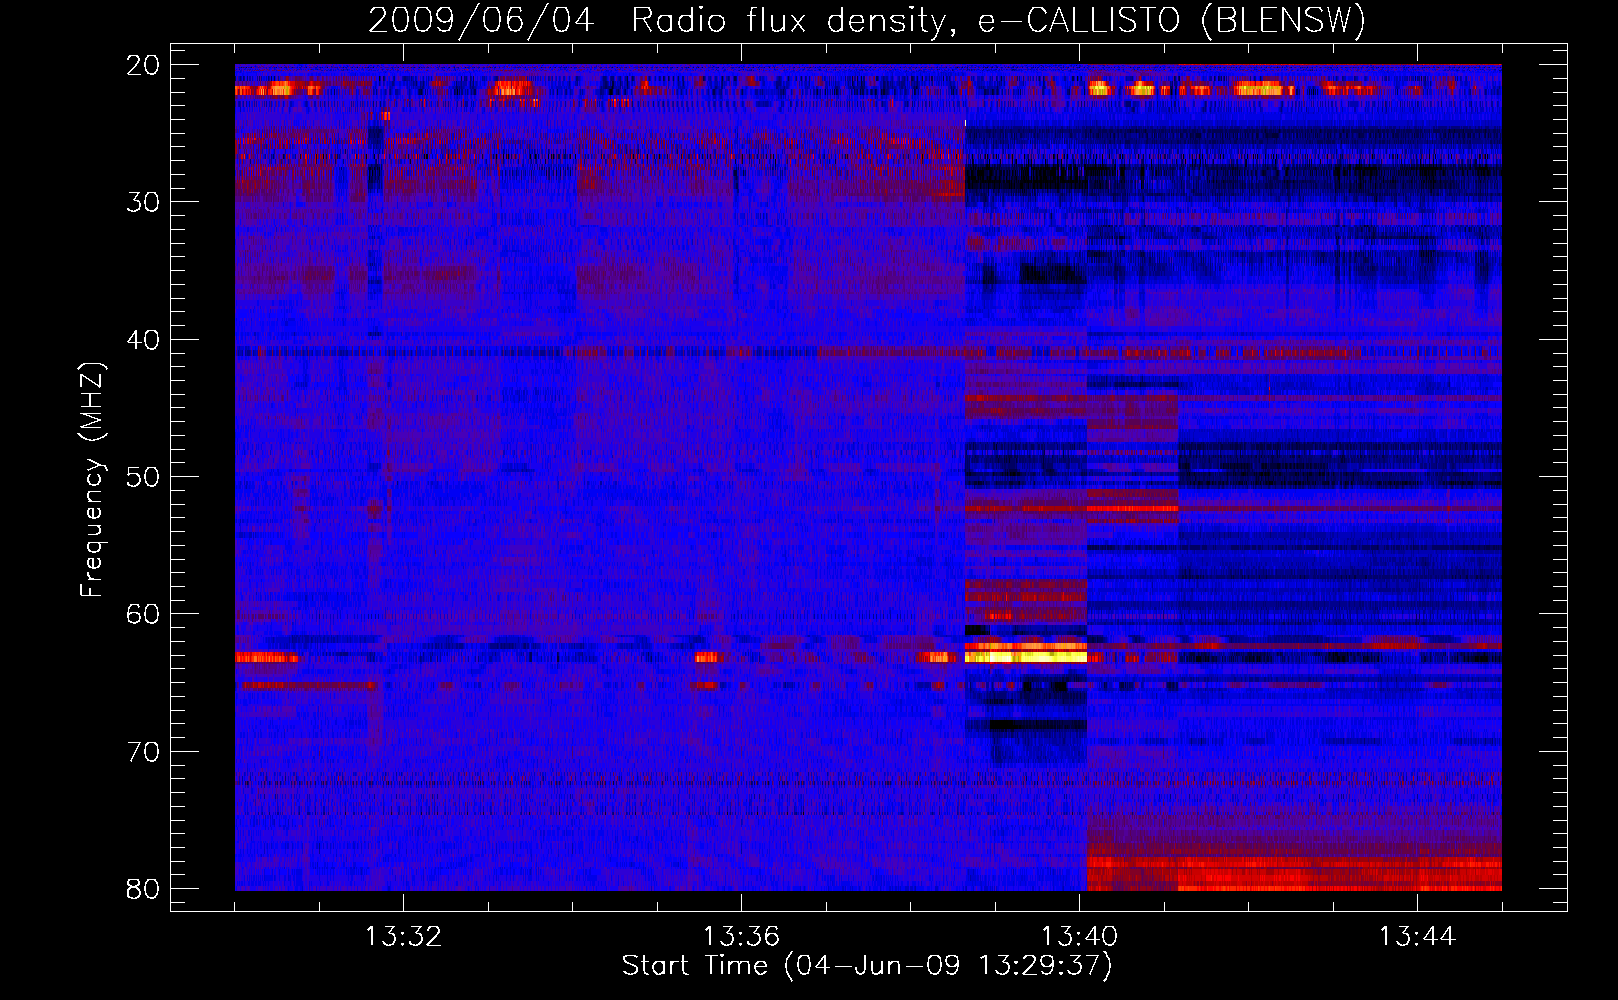Click the 40 frequency tick label
The width and height of the screenshot is (1618, 1000).
coord(144,340)
